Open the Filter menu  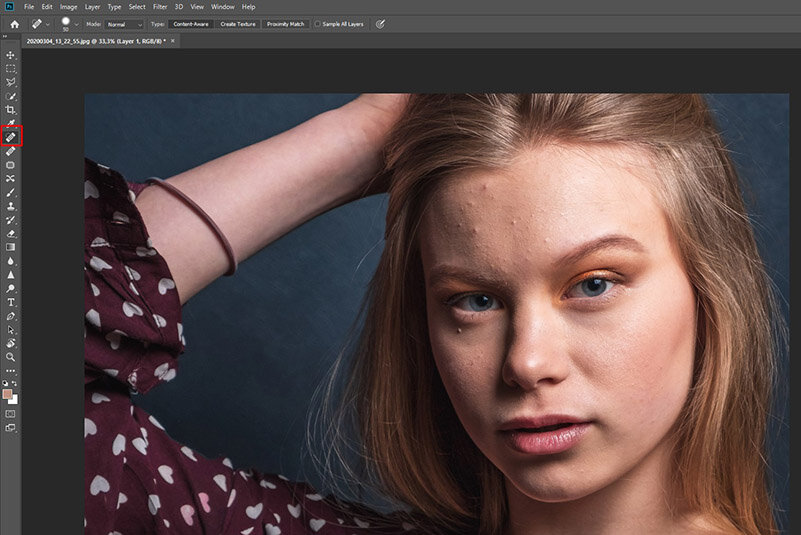coord(160,7)
